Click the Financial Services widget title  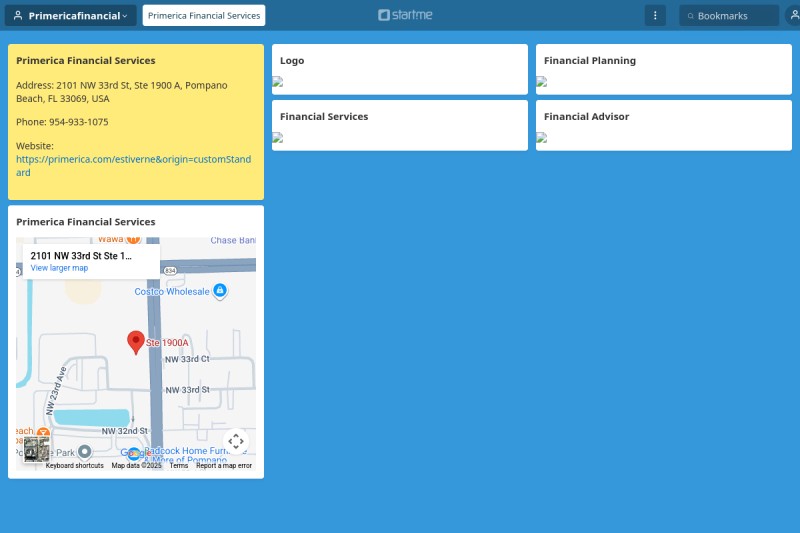coord(324,117)
